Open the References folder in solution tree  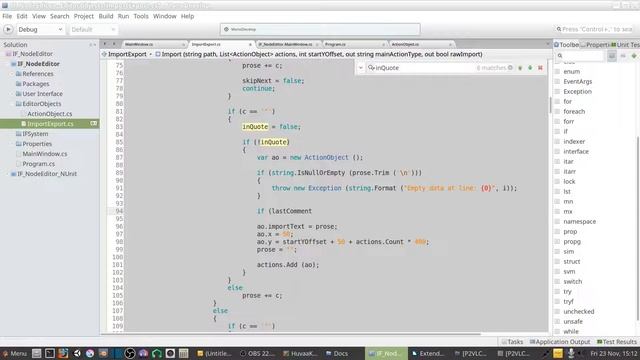click(x=38, y=74)
